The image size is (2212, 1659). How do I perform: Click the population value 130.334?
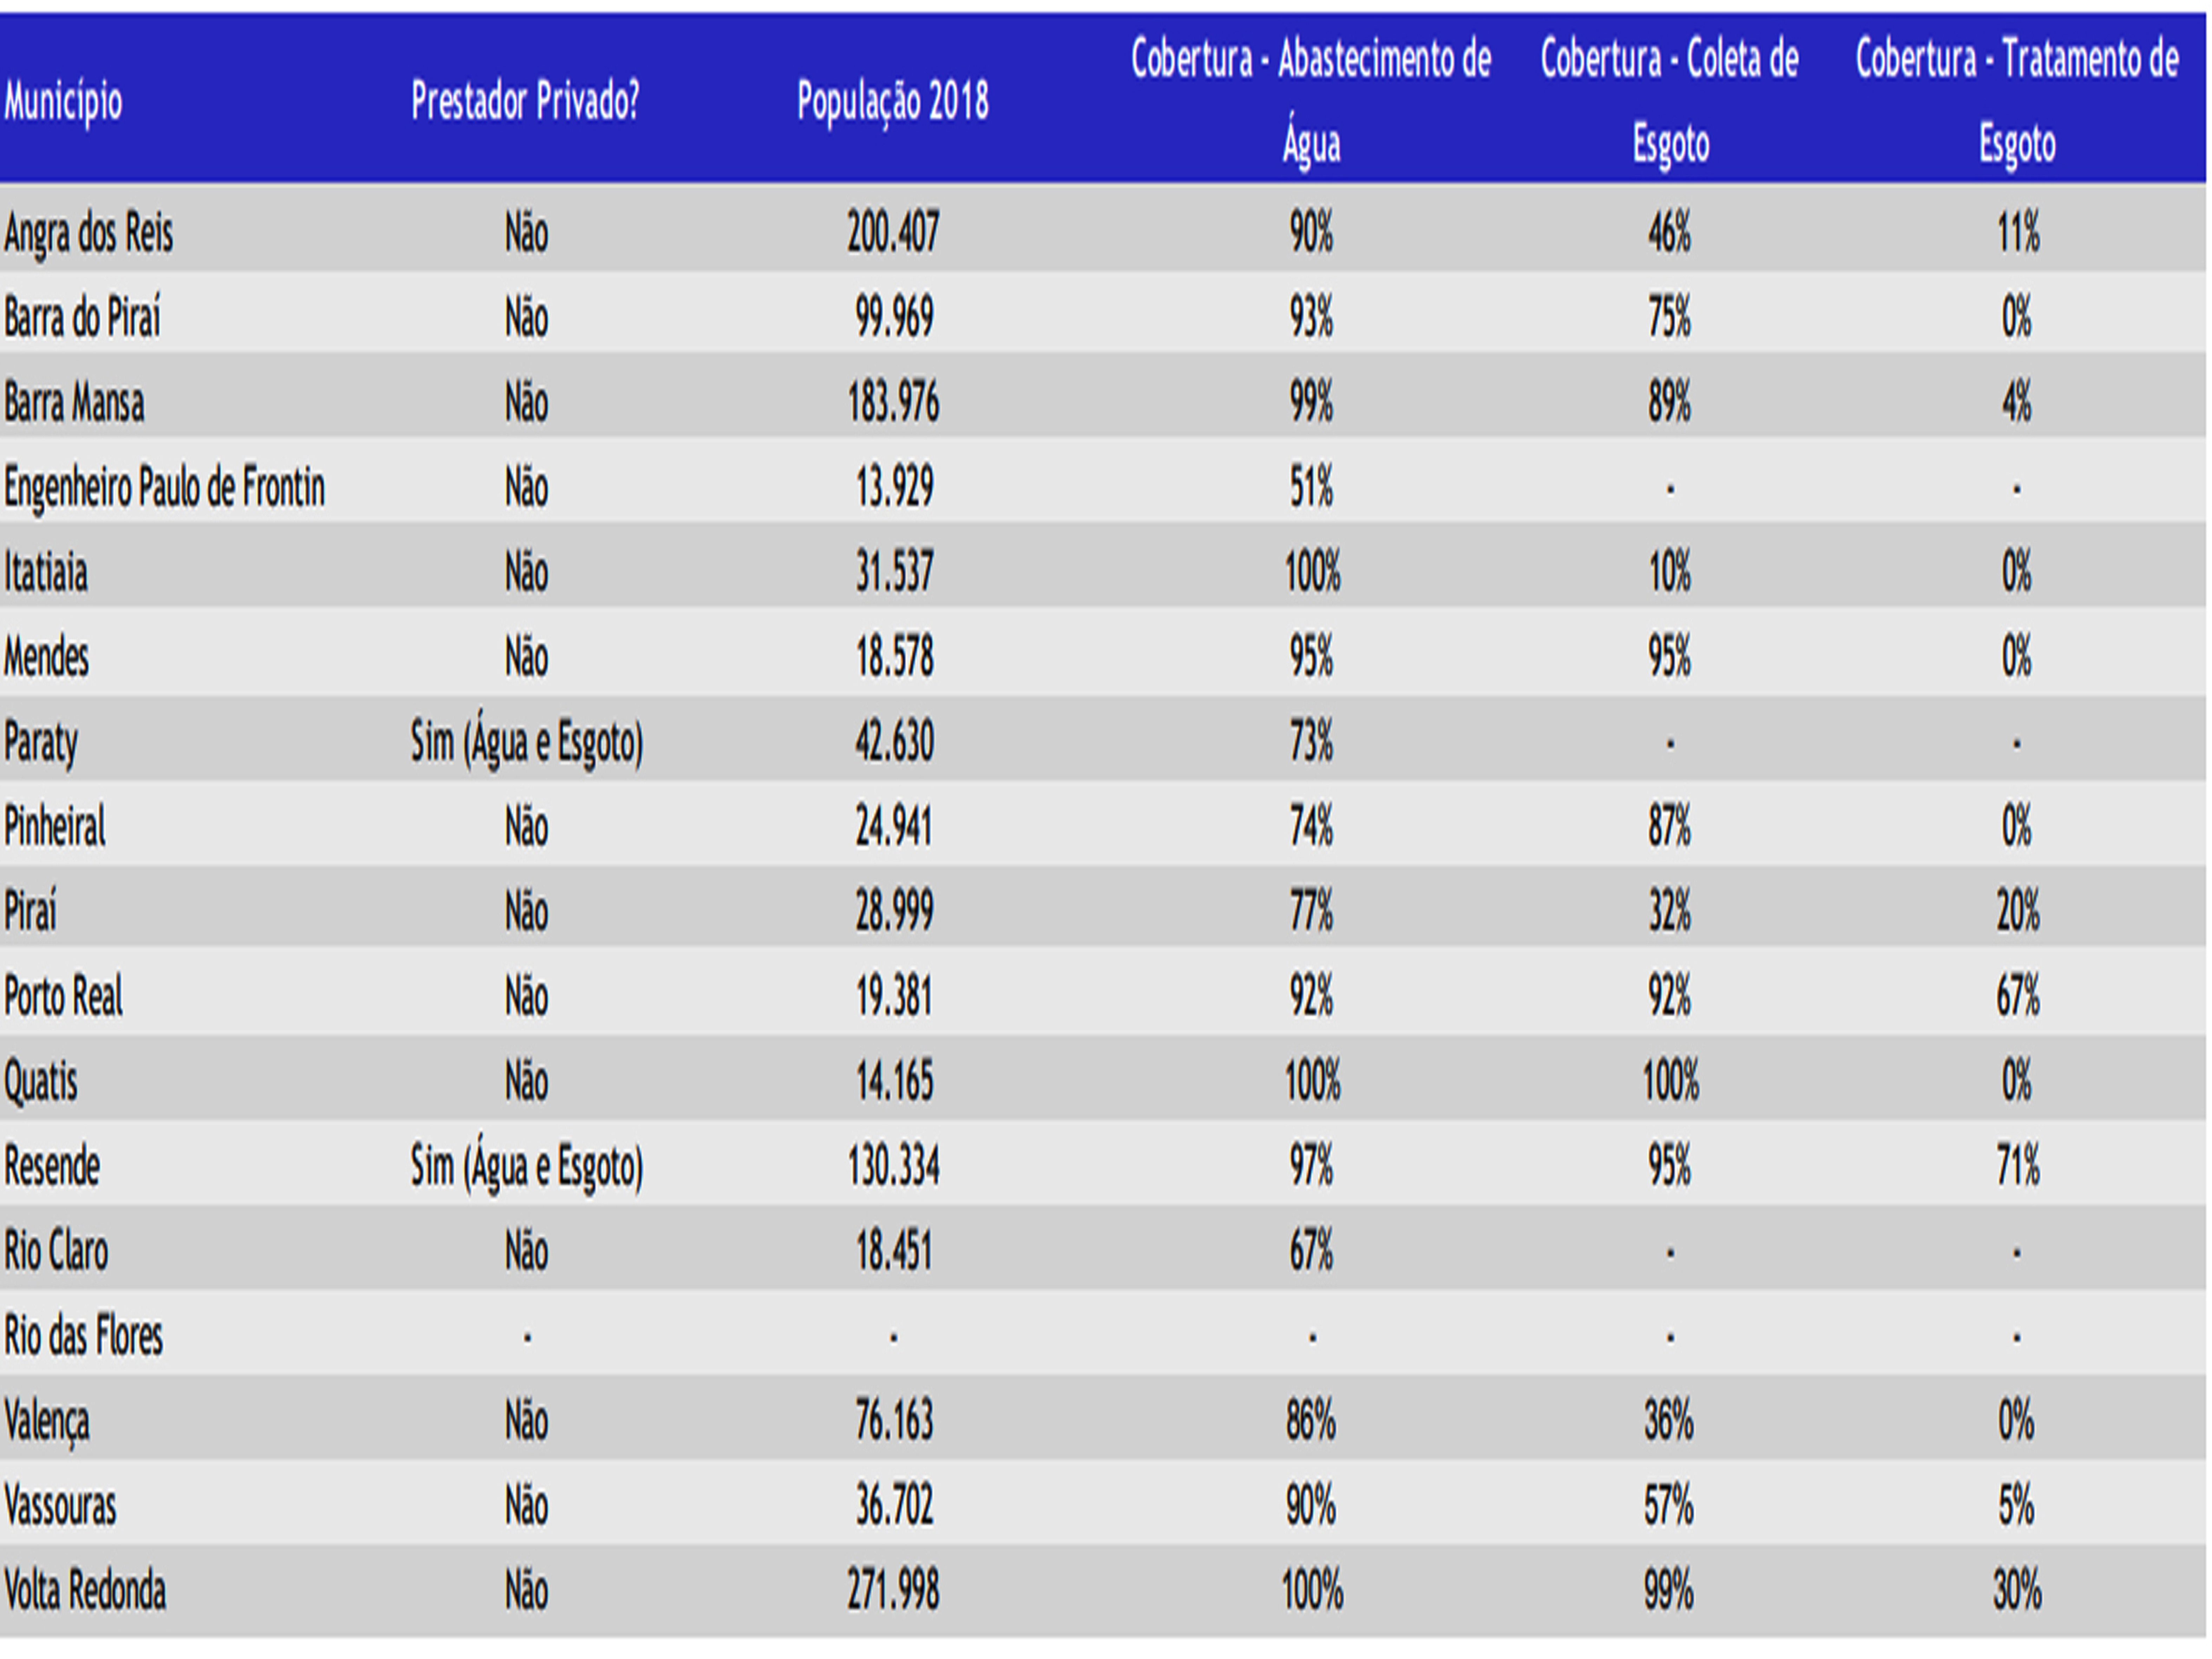(893, 1166)
